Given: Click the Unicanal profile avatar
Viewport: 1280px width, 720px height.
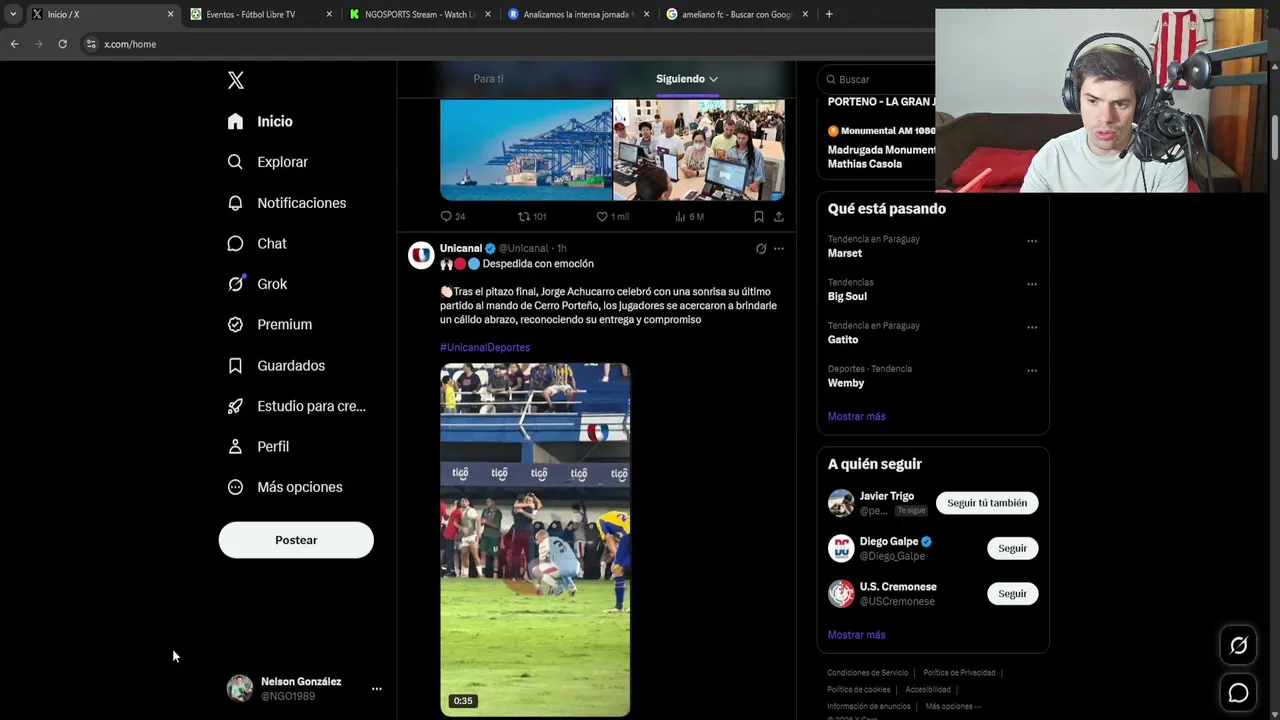Looking at the screenshot, I should (421, 255).
